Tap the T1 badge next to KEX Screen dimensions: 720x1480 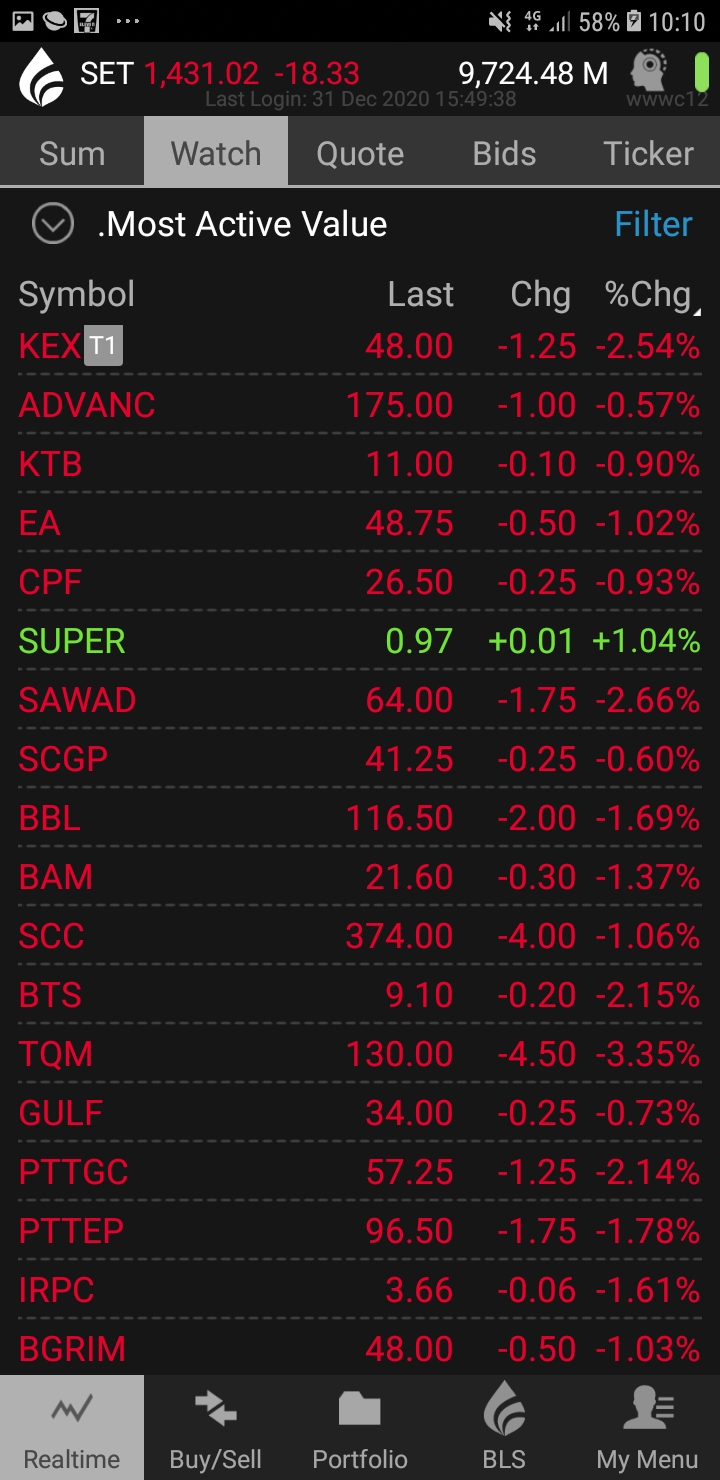tap(103, 346)
